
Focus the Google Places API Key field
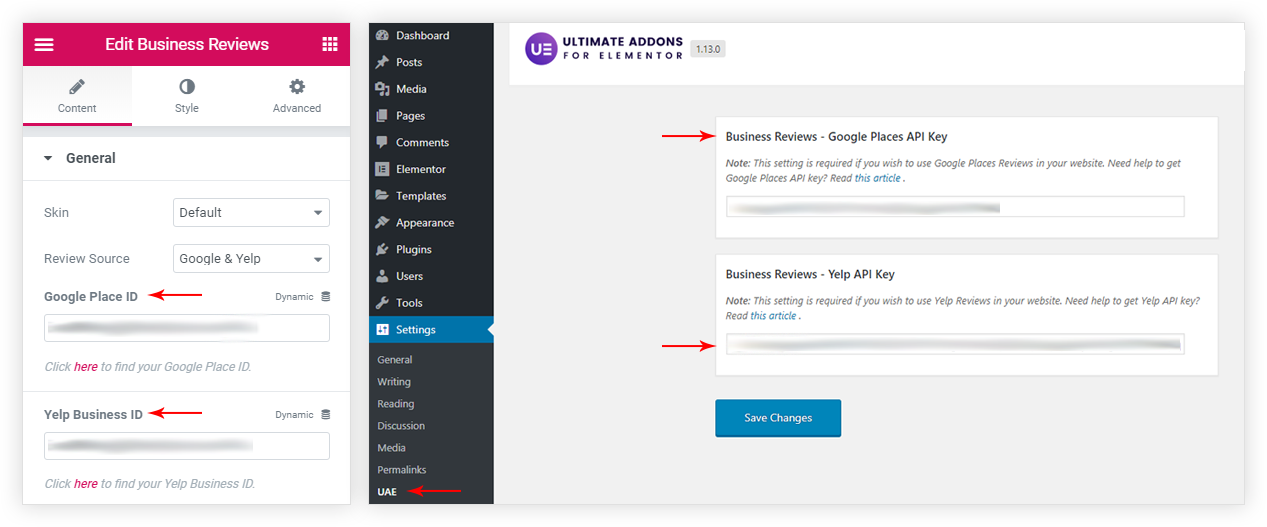(955, 207)
